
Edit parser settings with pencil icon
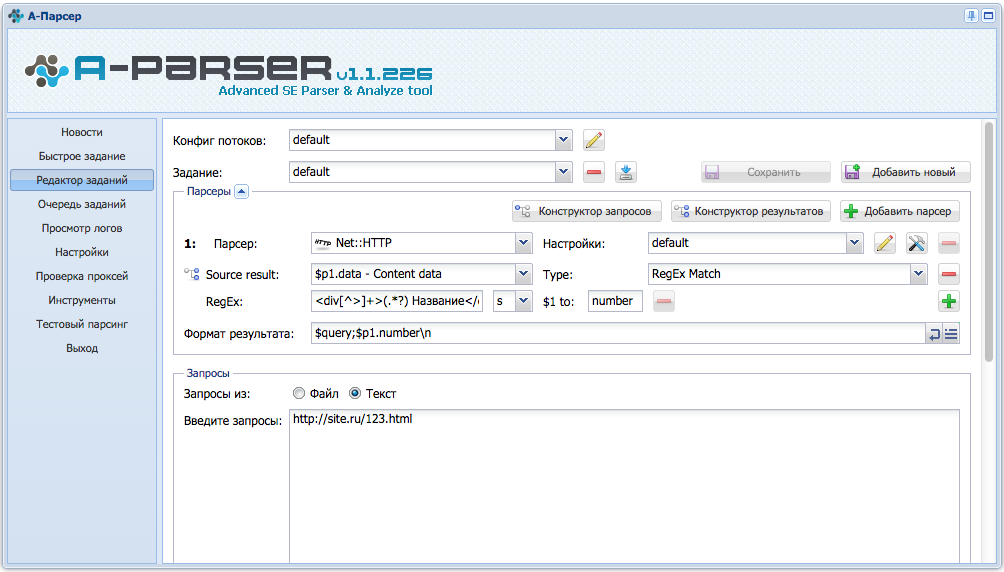click(x=884, y=243)
